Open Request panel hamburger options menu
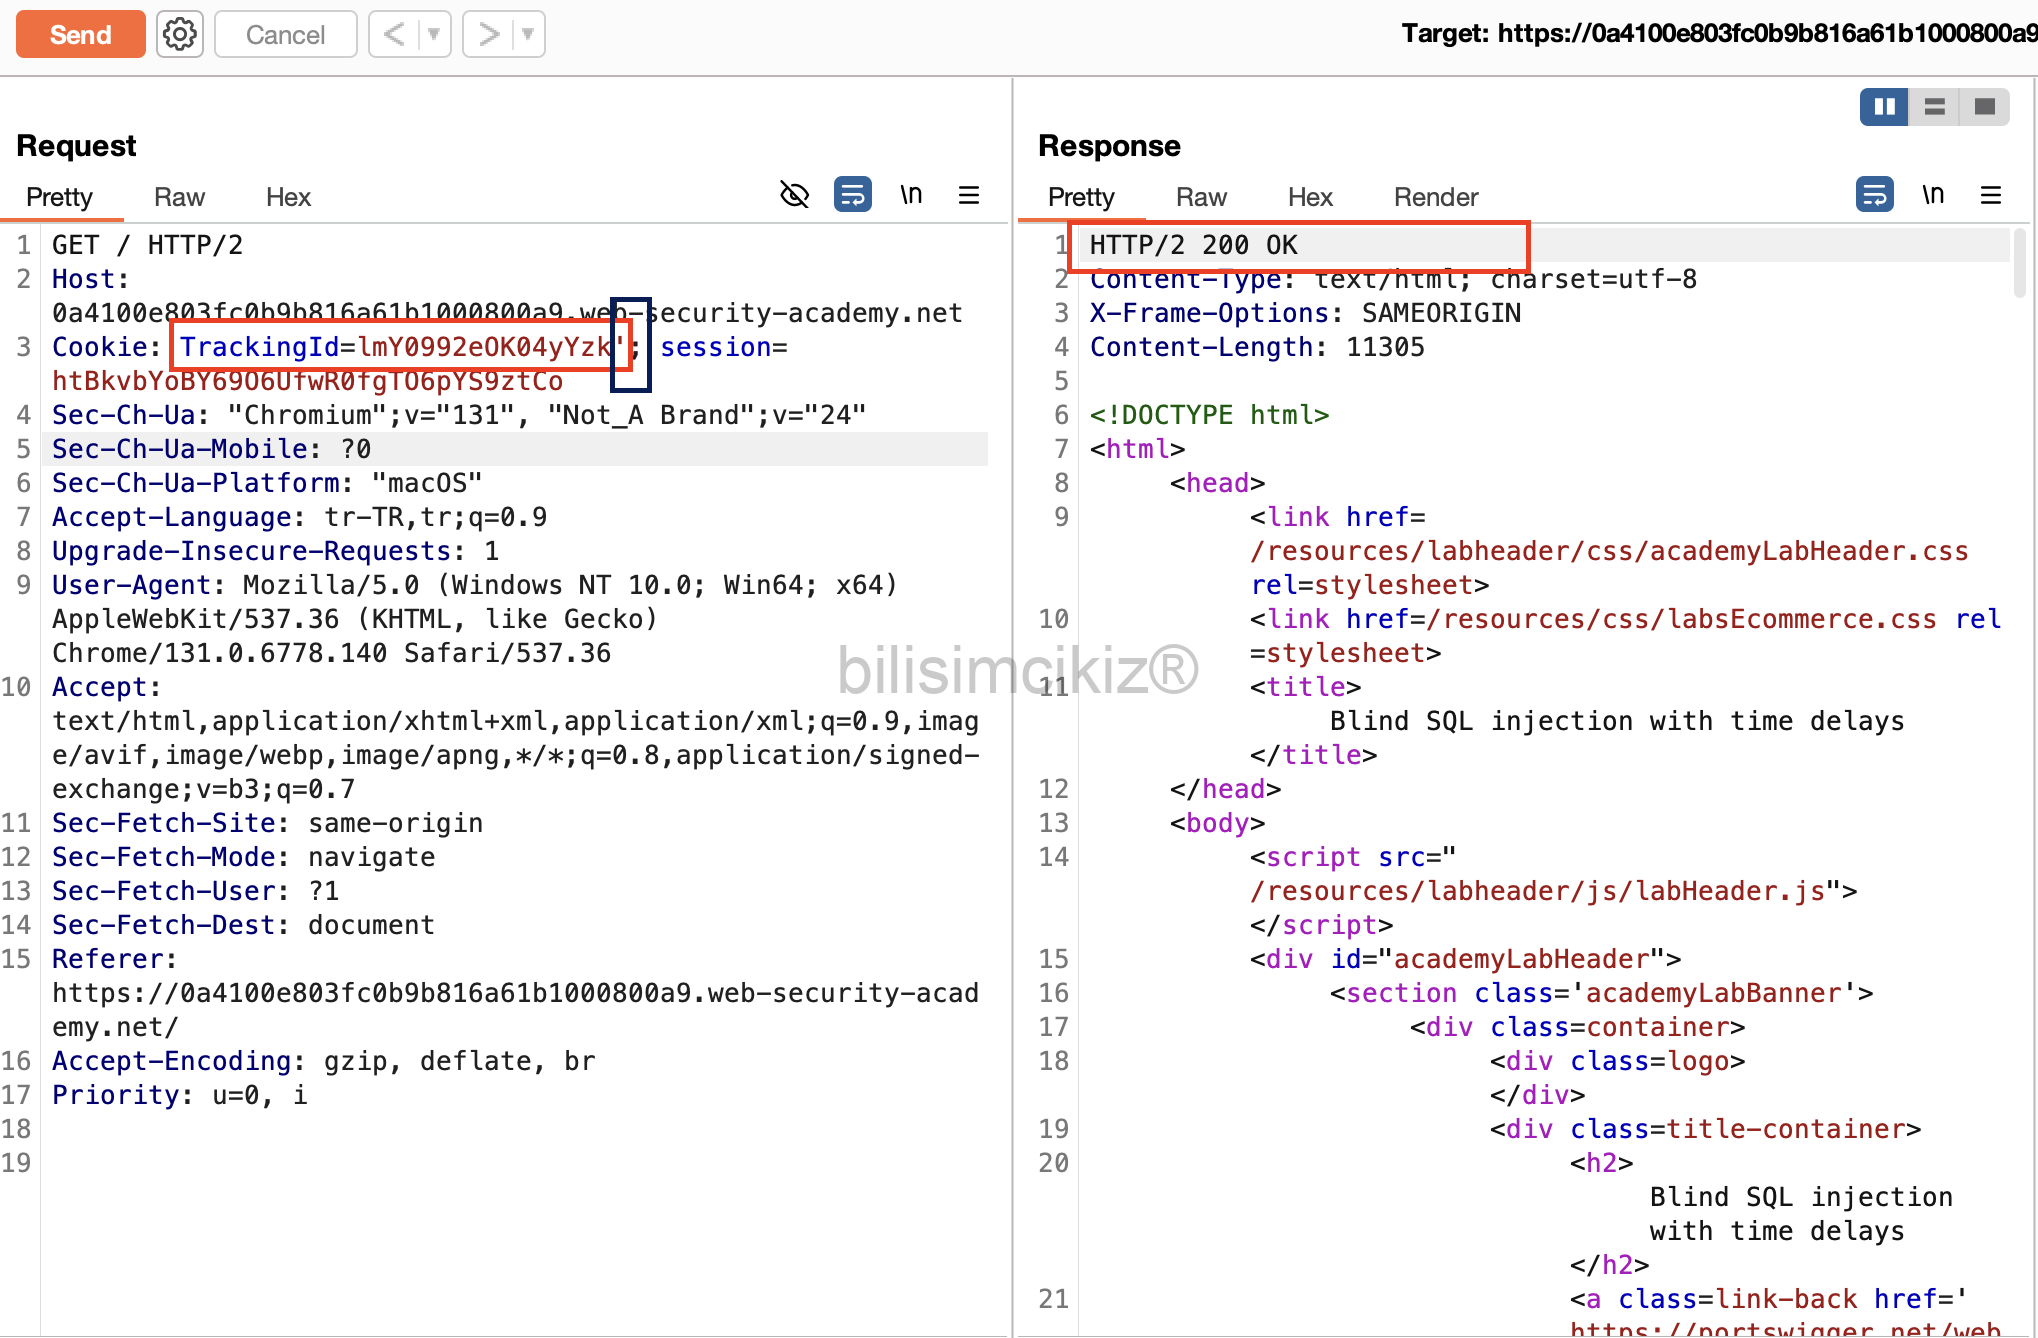Viewport: 2038px width, 1338px height. (x=968, y=194)
